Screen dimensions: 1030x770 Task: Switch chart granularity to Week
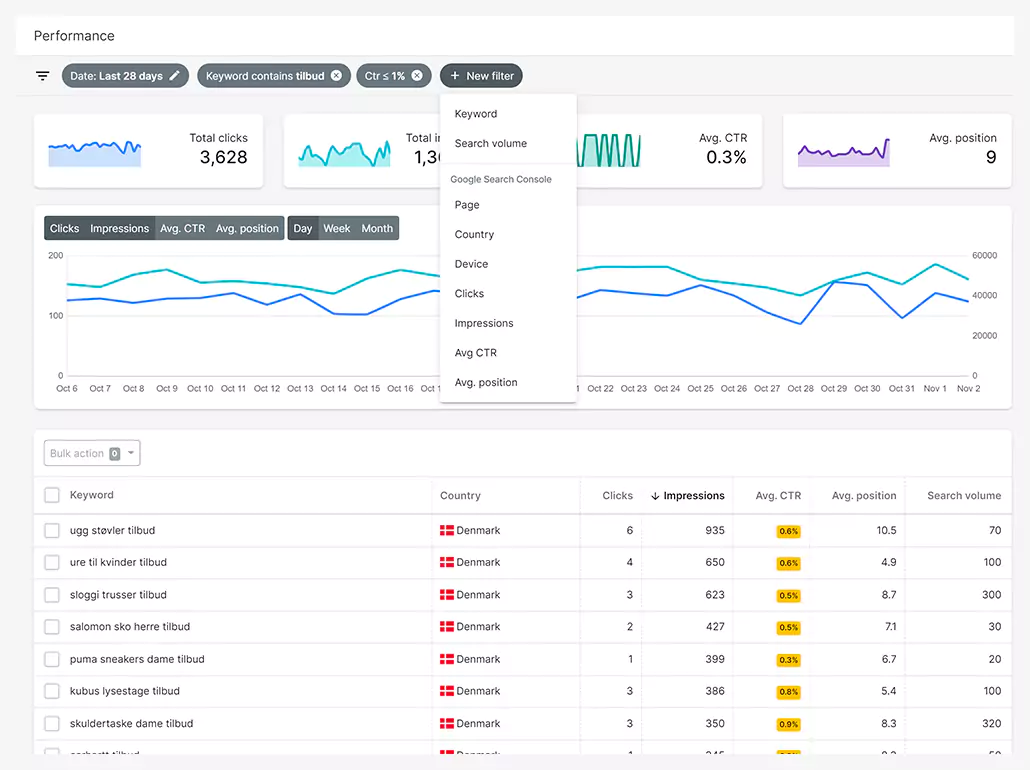tap(336, 228)
